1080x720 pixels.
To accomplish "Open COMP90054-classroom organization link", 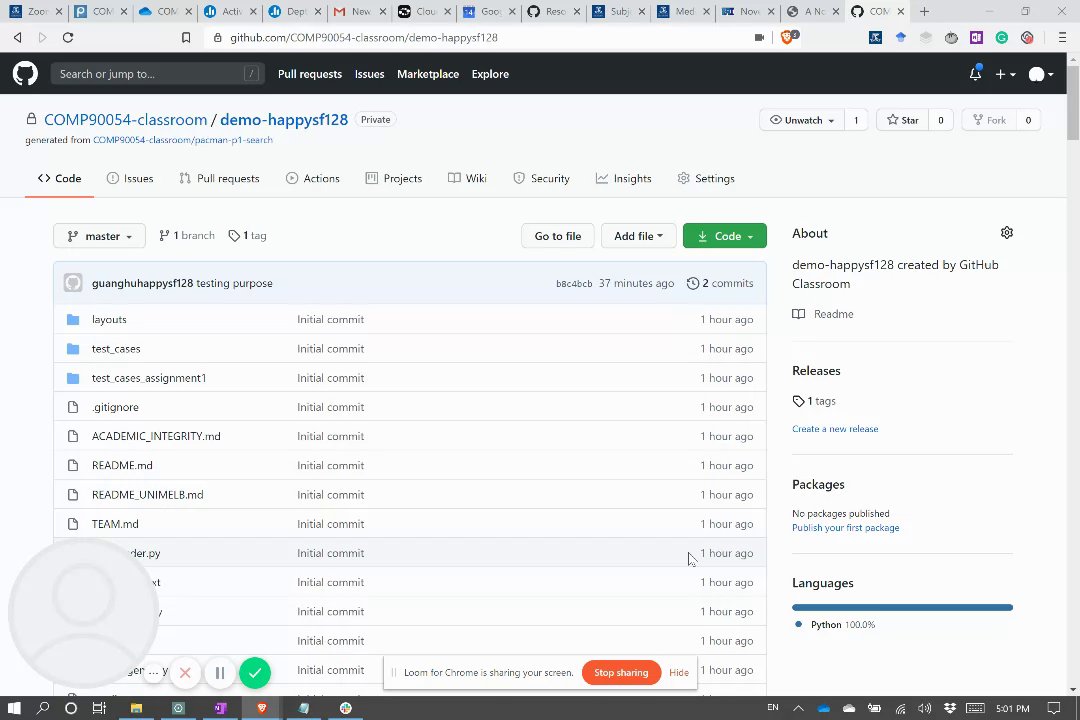I will (125, 120).
